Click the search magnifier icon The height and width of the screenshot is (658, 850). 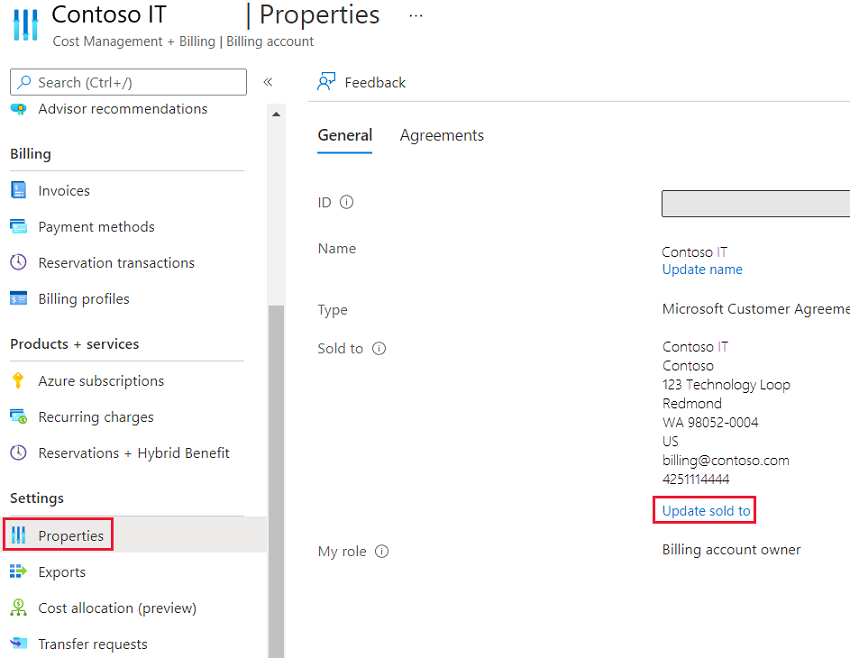pyautogui.click(x=24, y=82)
